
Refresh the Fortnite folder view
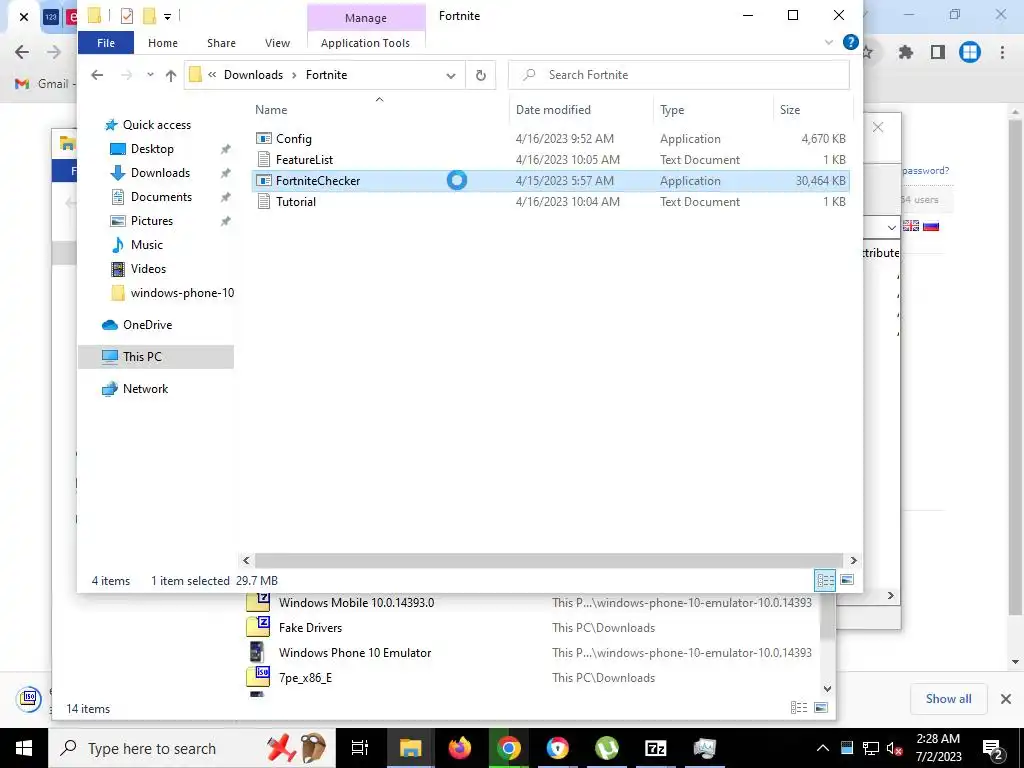click(481, 75)
